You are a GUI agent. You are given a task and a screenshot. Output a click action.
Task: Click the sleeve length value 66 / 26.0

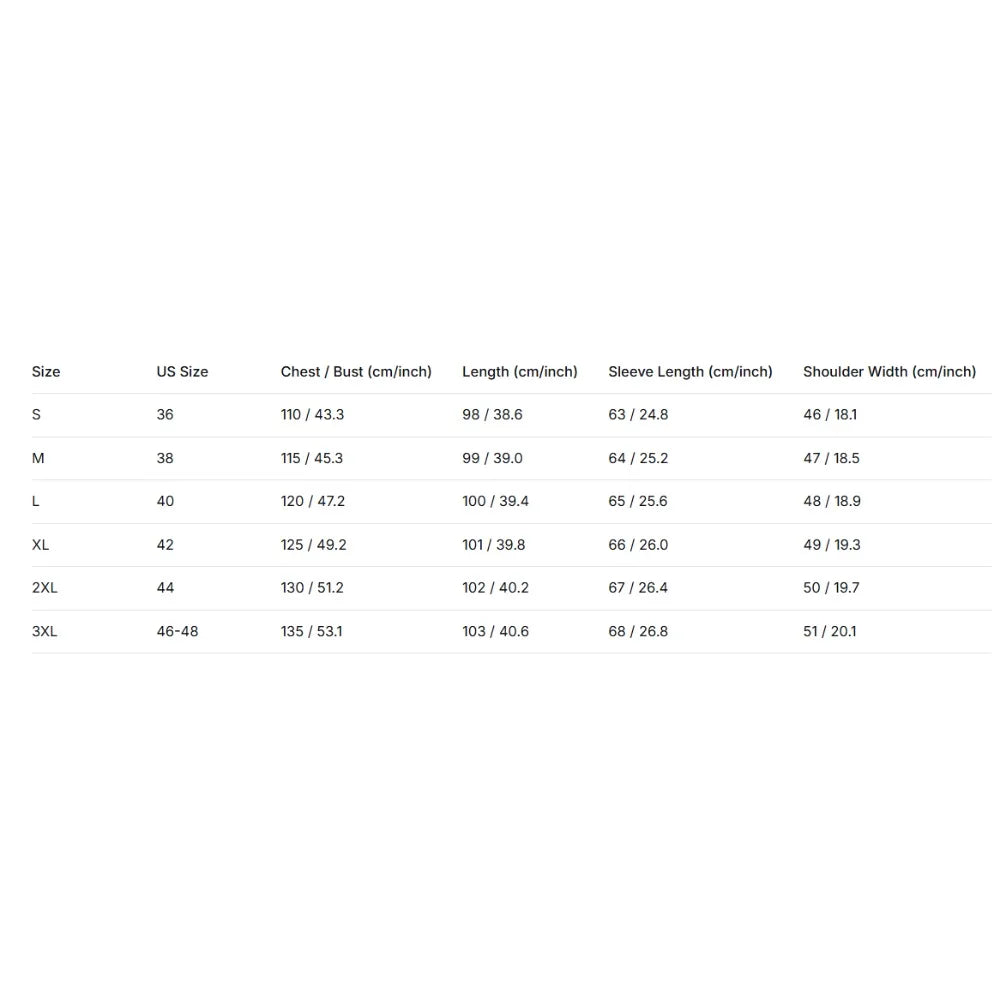point(638,545)
